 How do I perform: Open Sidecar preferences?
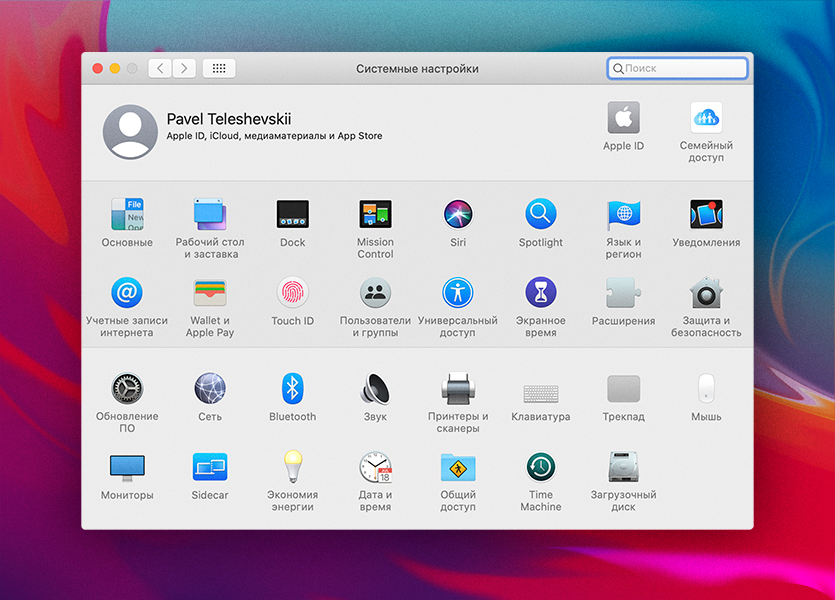click(x=209, y=468)
